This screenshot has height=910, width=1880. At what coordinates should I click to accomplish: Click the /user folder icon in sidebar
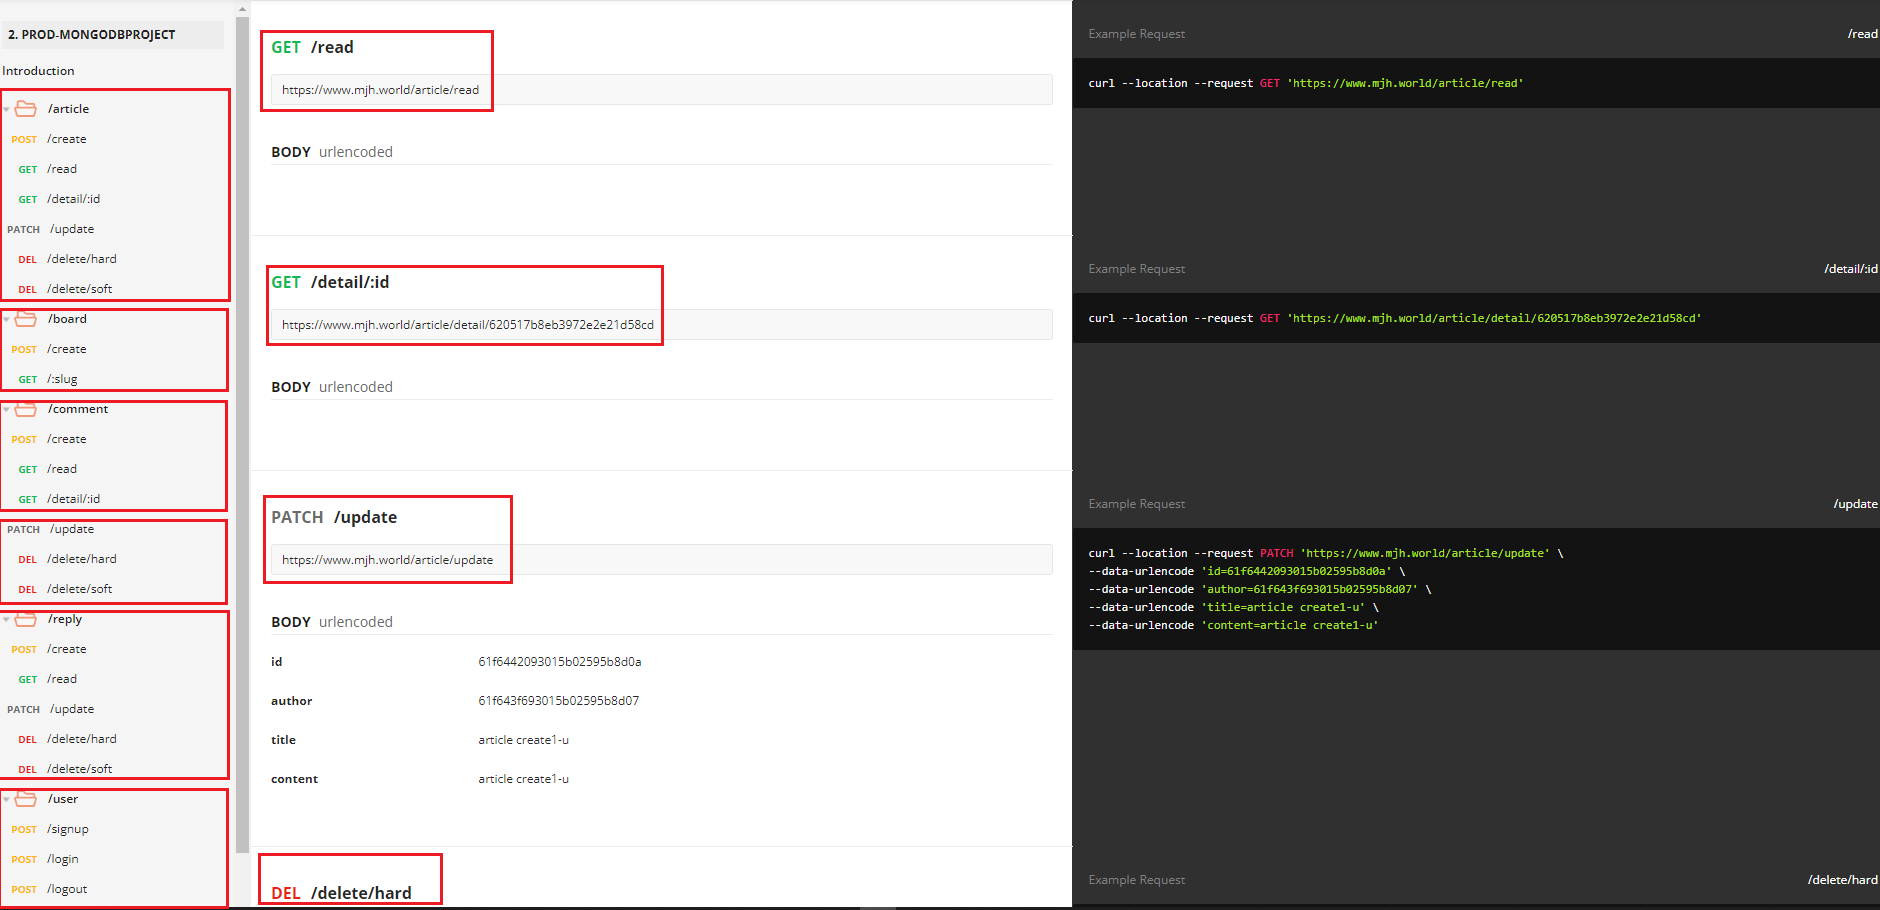coord(26,799)
